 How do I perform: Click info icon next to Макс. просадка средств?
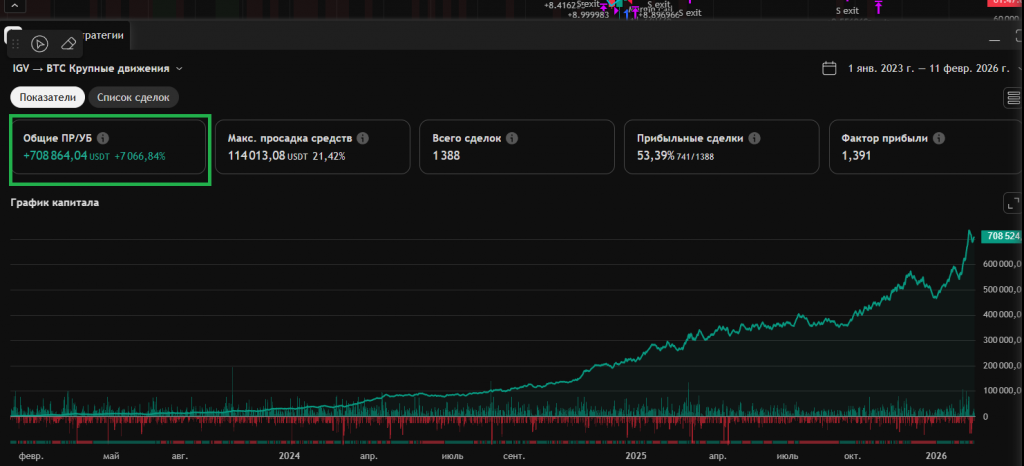(x=362, y=139)
